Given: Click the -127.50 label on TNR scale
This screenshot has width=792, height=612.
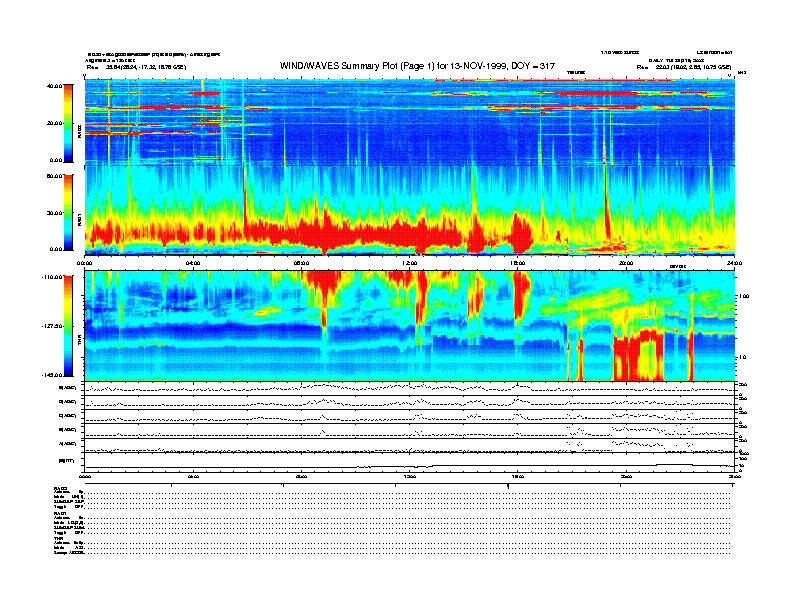Looking at the screenshot, I should tap(52, 326).
